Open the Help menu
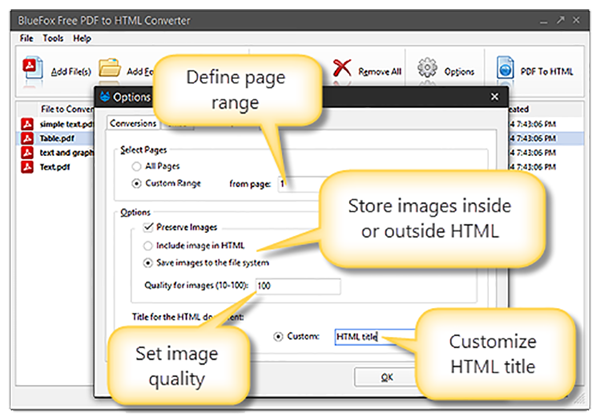 point(81,38)
